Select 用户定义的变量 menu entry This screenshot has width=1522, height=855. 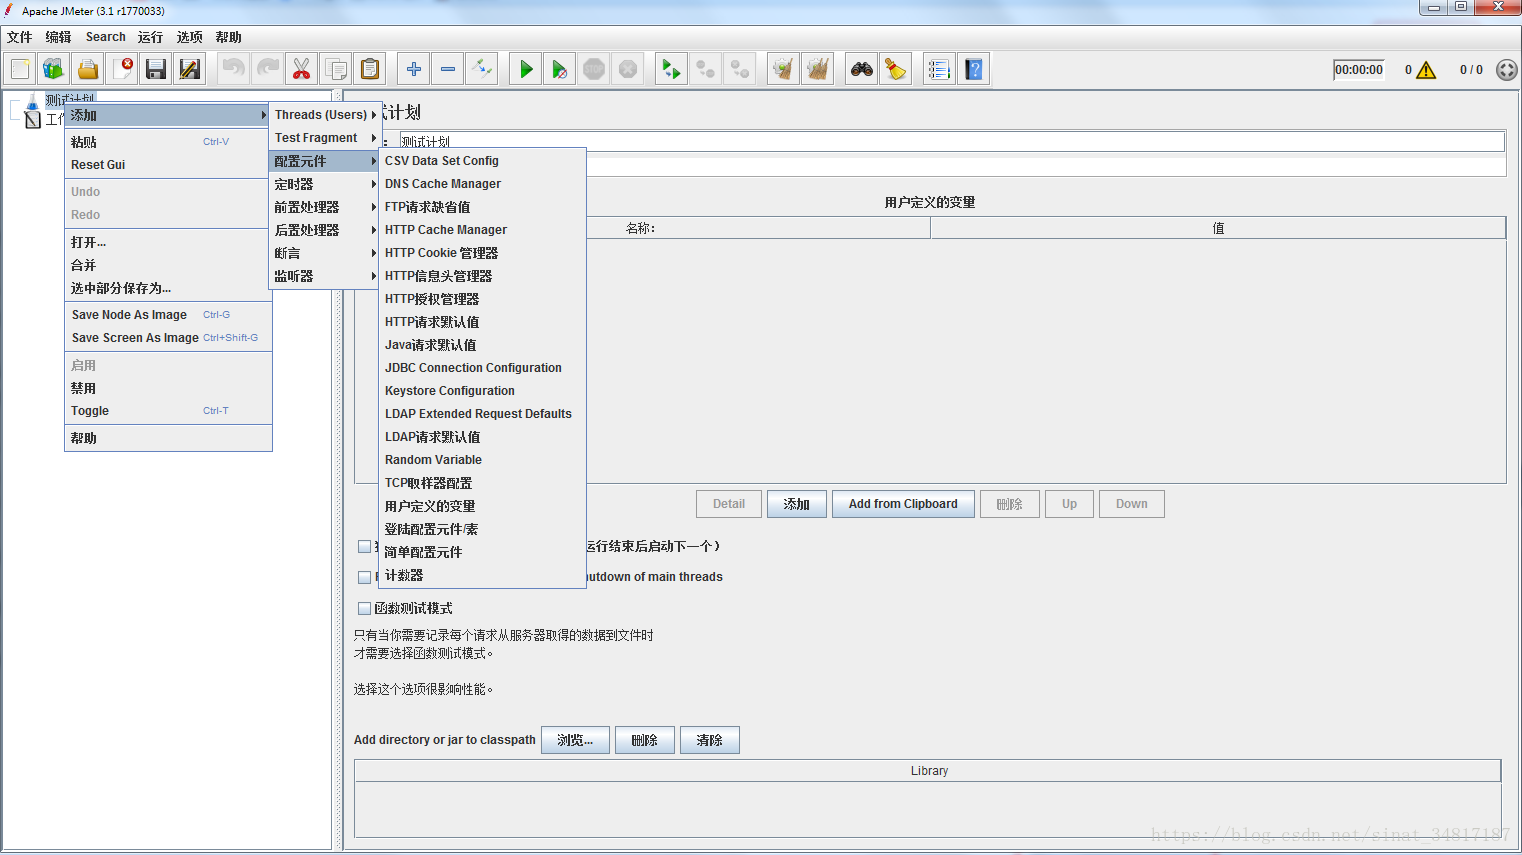(x=483, y=506)
